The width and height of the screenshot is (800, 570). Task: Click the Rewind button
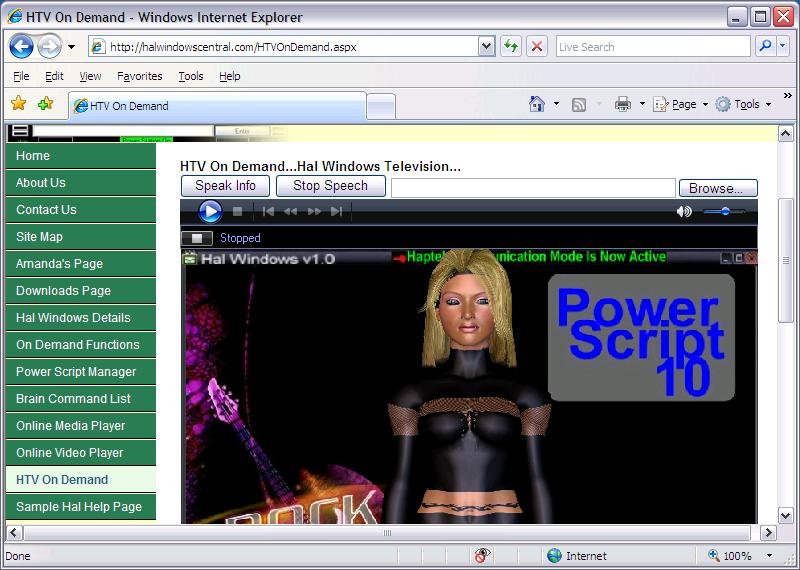pos(290,211)
